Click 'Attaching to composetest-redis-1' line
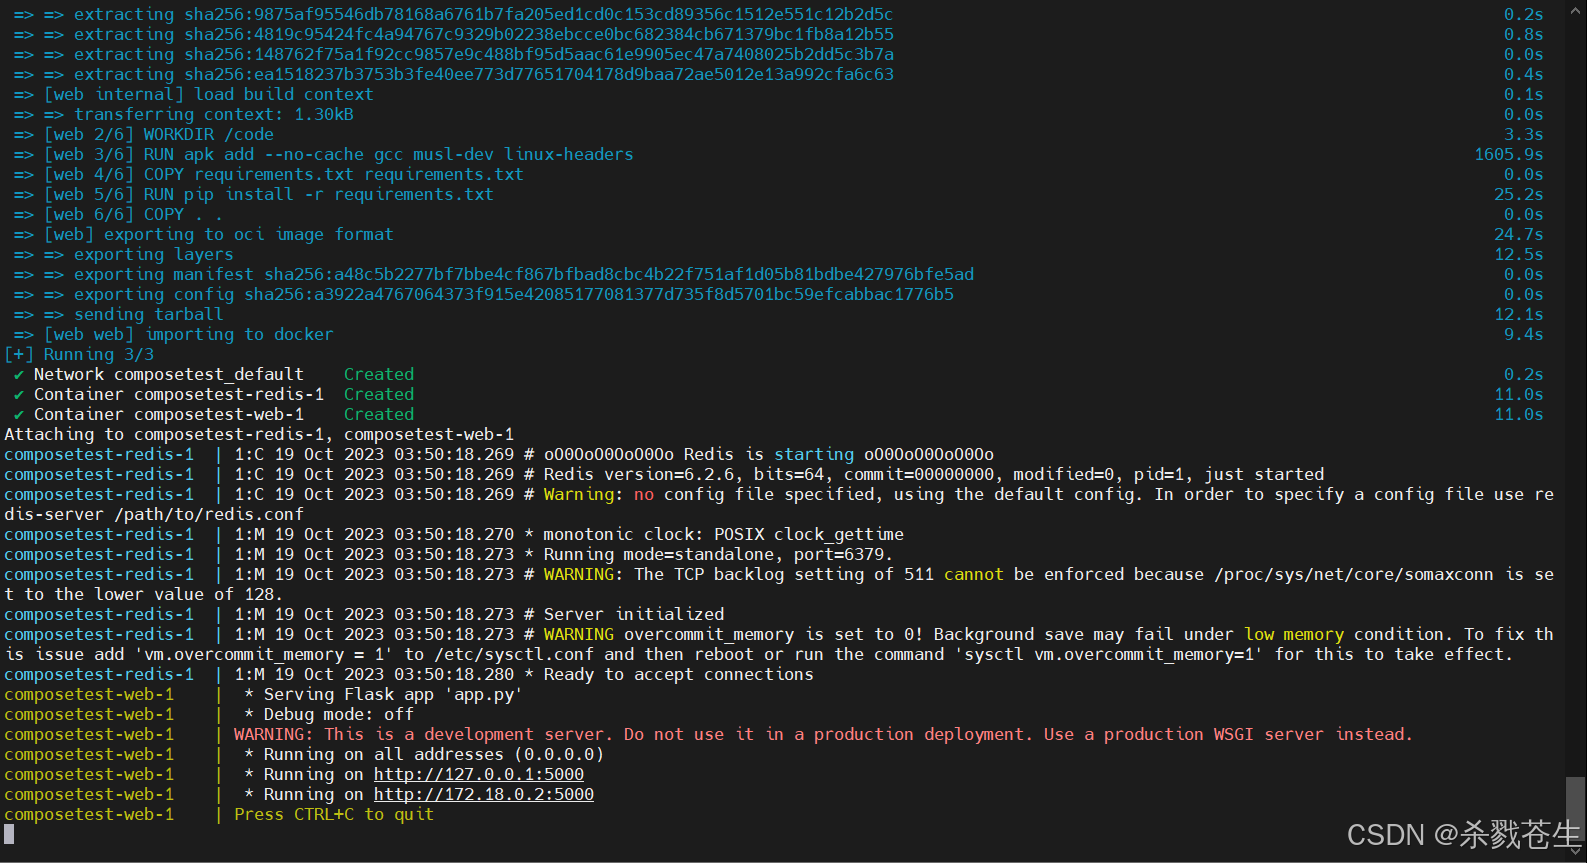The image size is (1587, 863). click(259, 434)
